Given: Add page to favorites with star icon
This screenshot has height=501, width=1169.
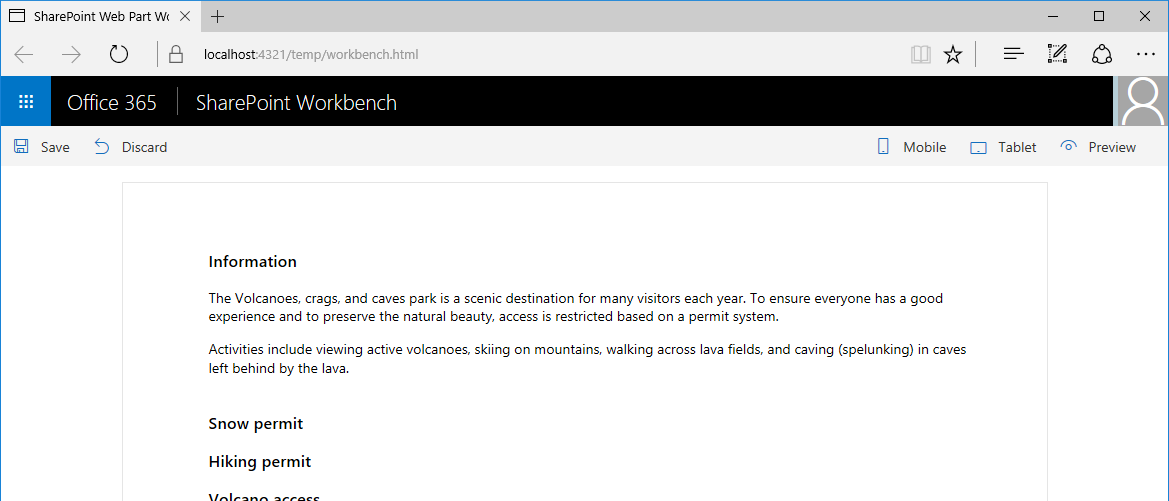Looking at the screenshot, I should (953, 54).
